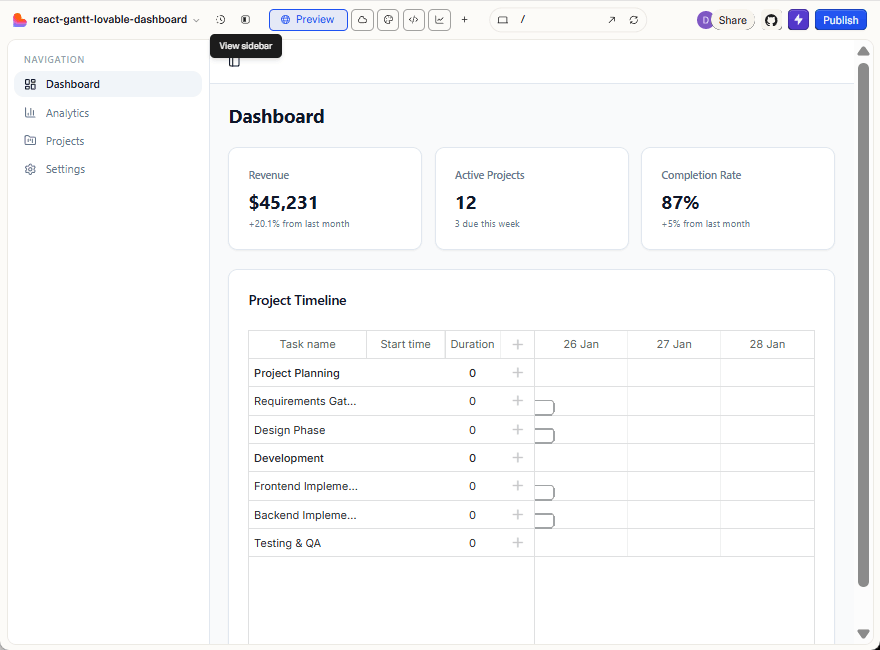
Task: Select the cloud deployment icon
Action: (x=362, y=19)
